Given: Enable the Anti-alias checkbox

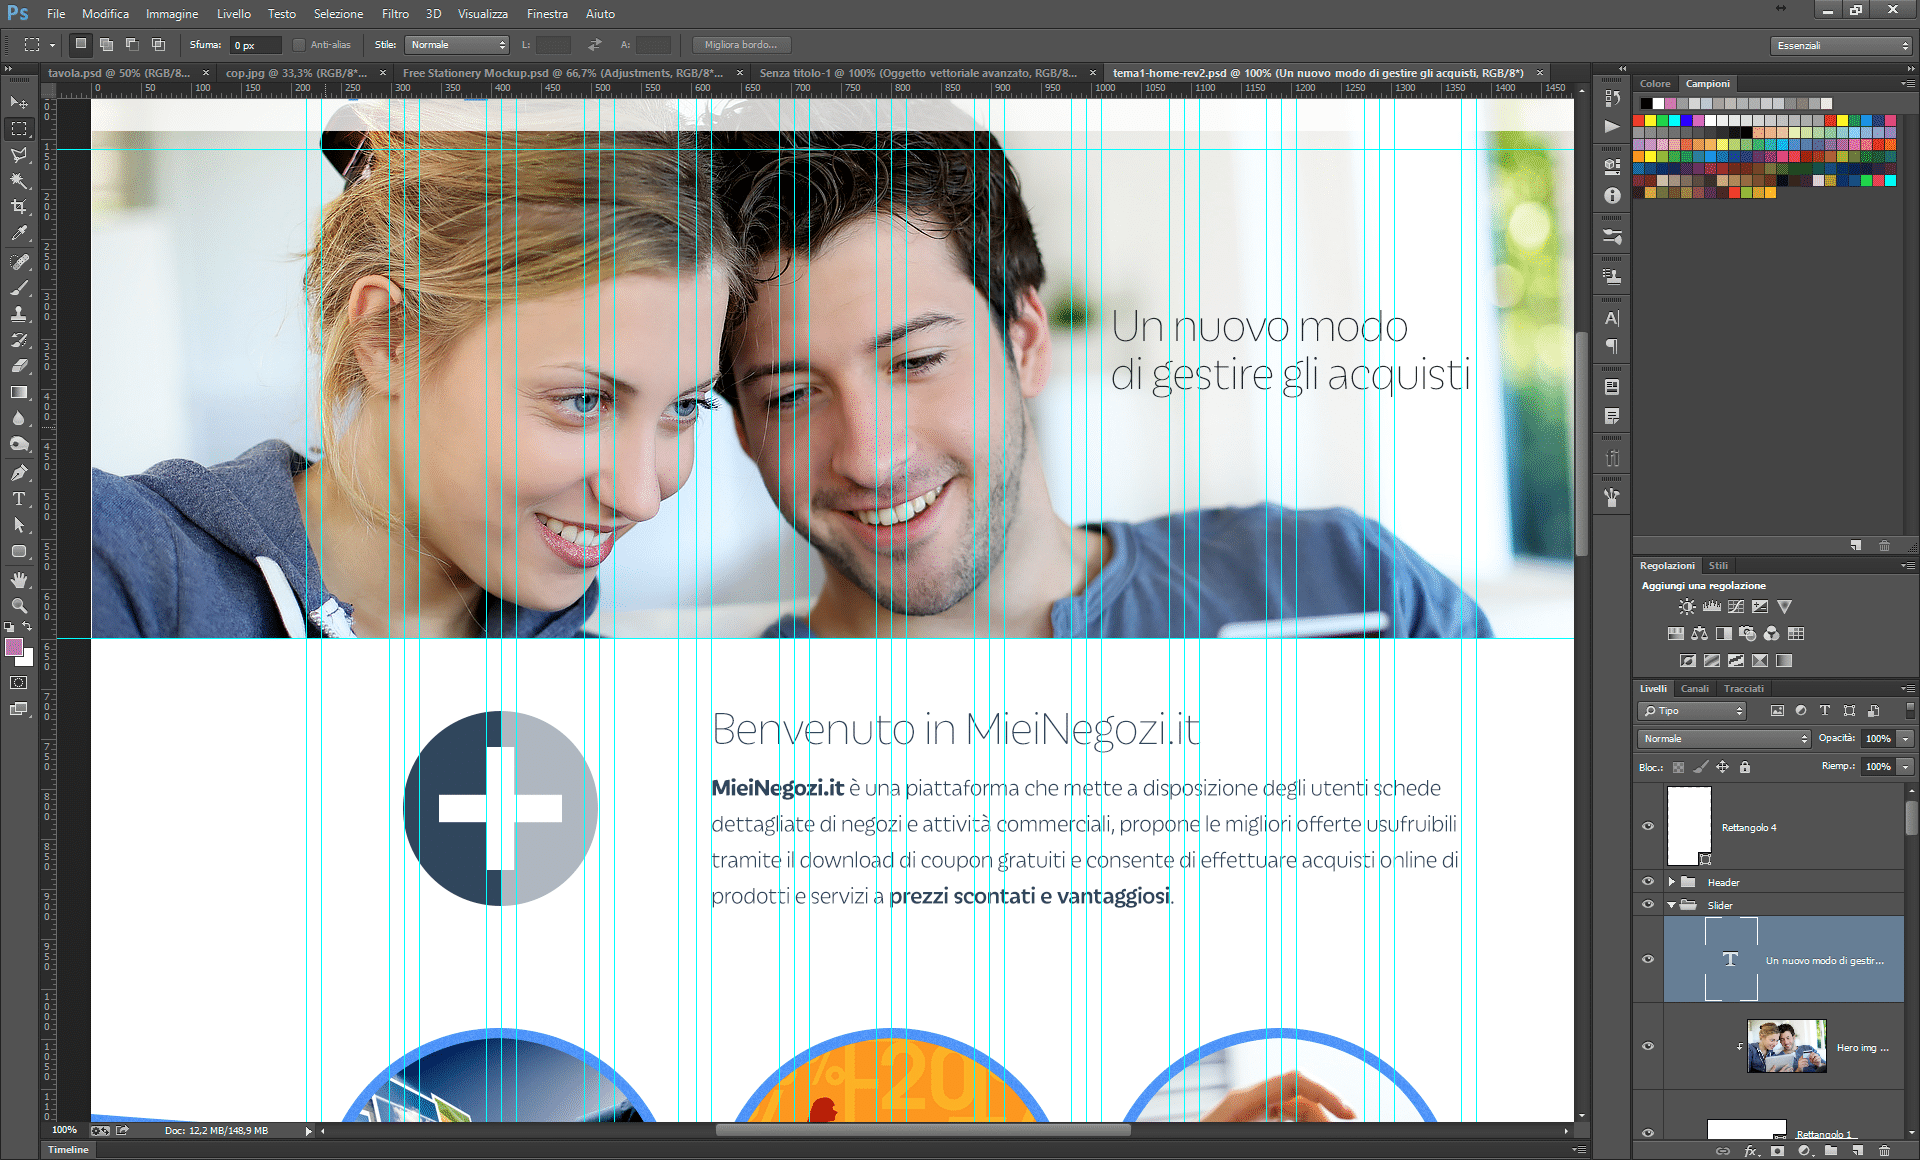Looking at the screenshot, I should coord(298,45).
